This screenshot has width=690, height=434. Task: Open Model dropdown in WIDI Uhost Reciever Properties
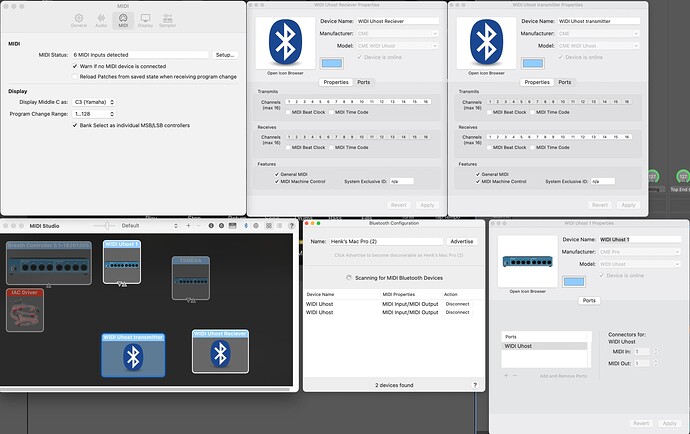[x=397, y=46]
